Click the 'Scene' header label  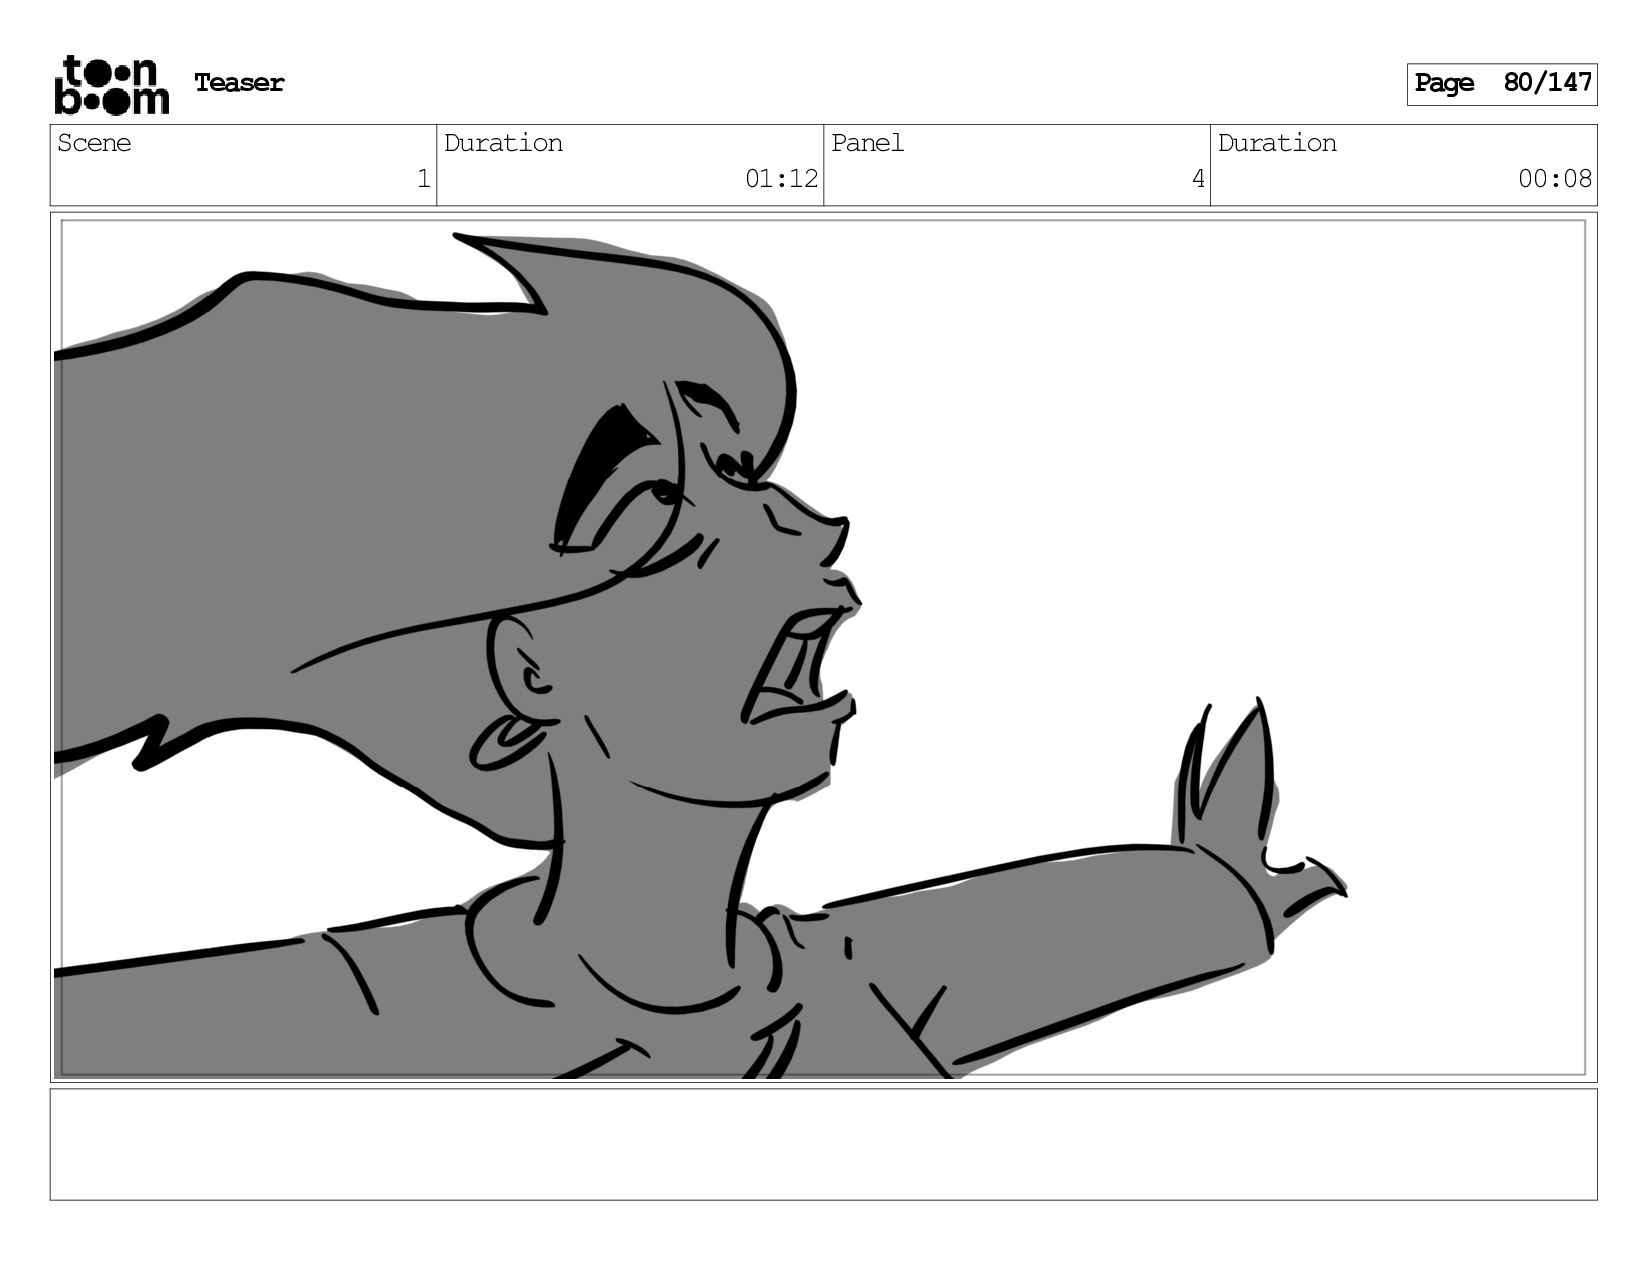click(x=94, y=143)
